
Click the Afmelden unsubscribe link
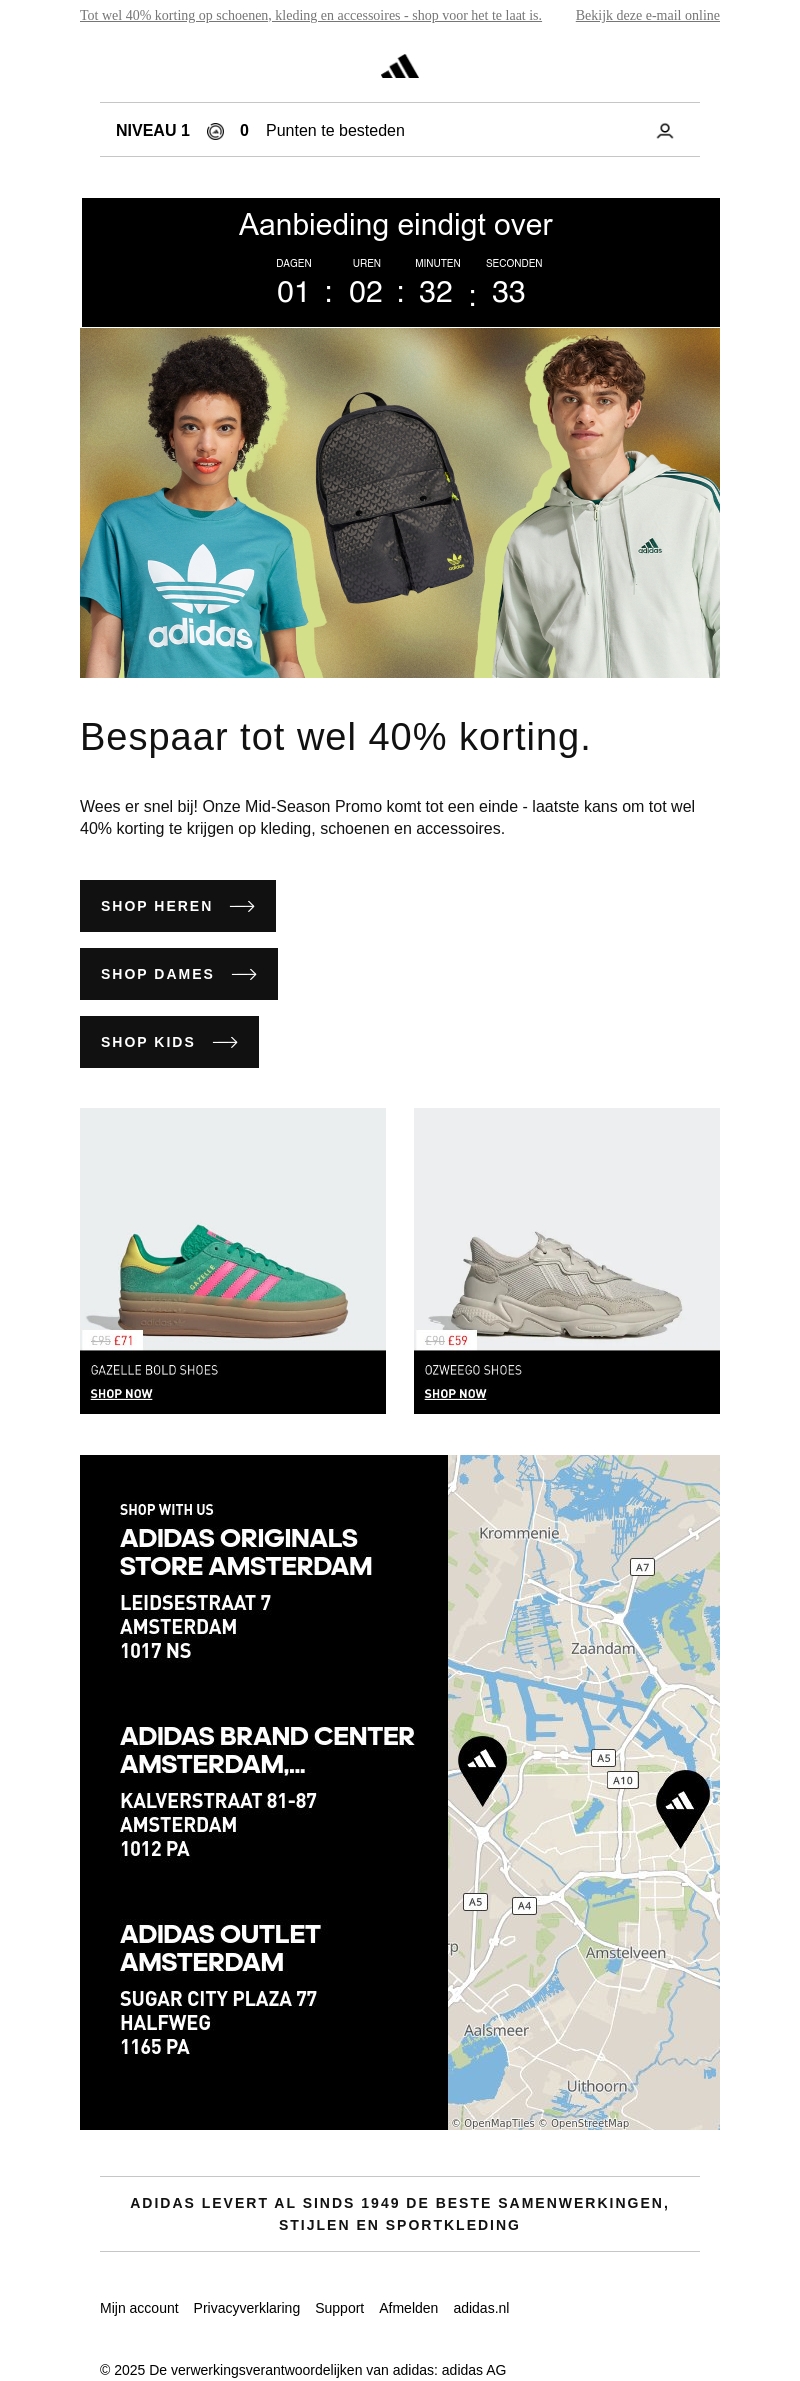(408, 2308)
